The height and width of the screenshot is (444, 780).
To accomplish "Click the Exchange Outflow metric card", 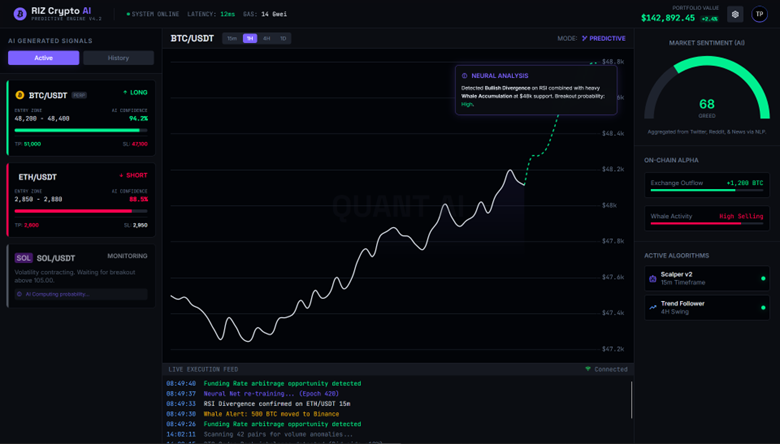I will tap(706, 185).
